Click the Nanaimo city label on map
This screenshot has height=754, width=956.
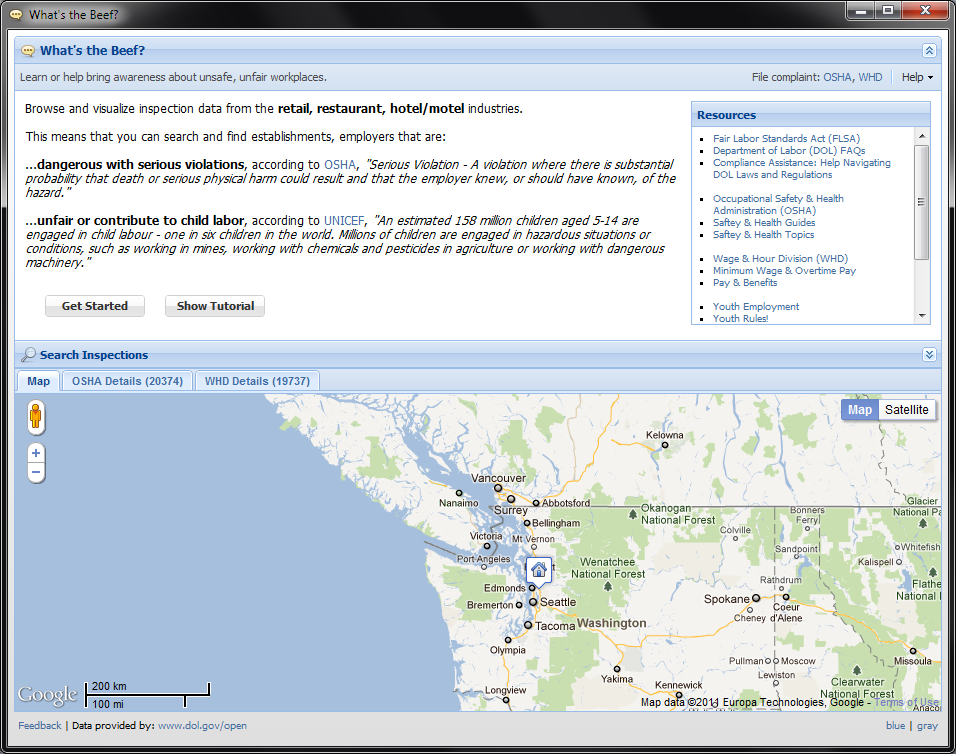(458, 503)
